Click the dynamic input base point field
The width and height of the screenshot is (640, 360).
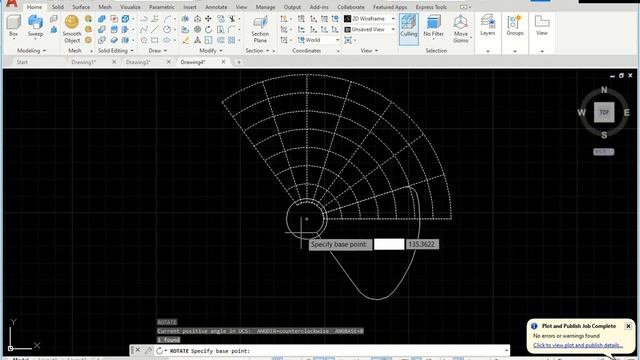pyautogui.click(x=389, y=244)
